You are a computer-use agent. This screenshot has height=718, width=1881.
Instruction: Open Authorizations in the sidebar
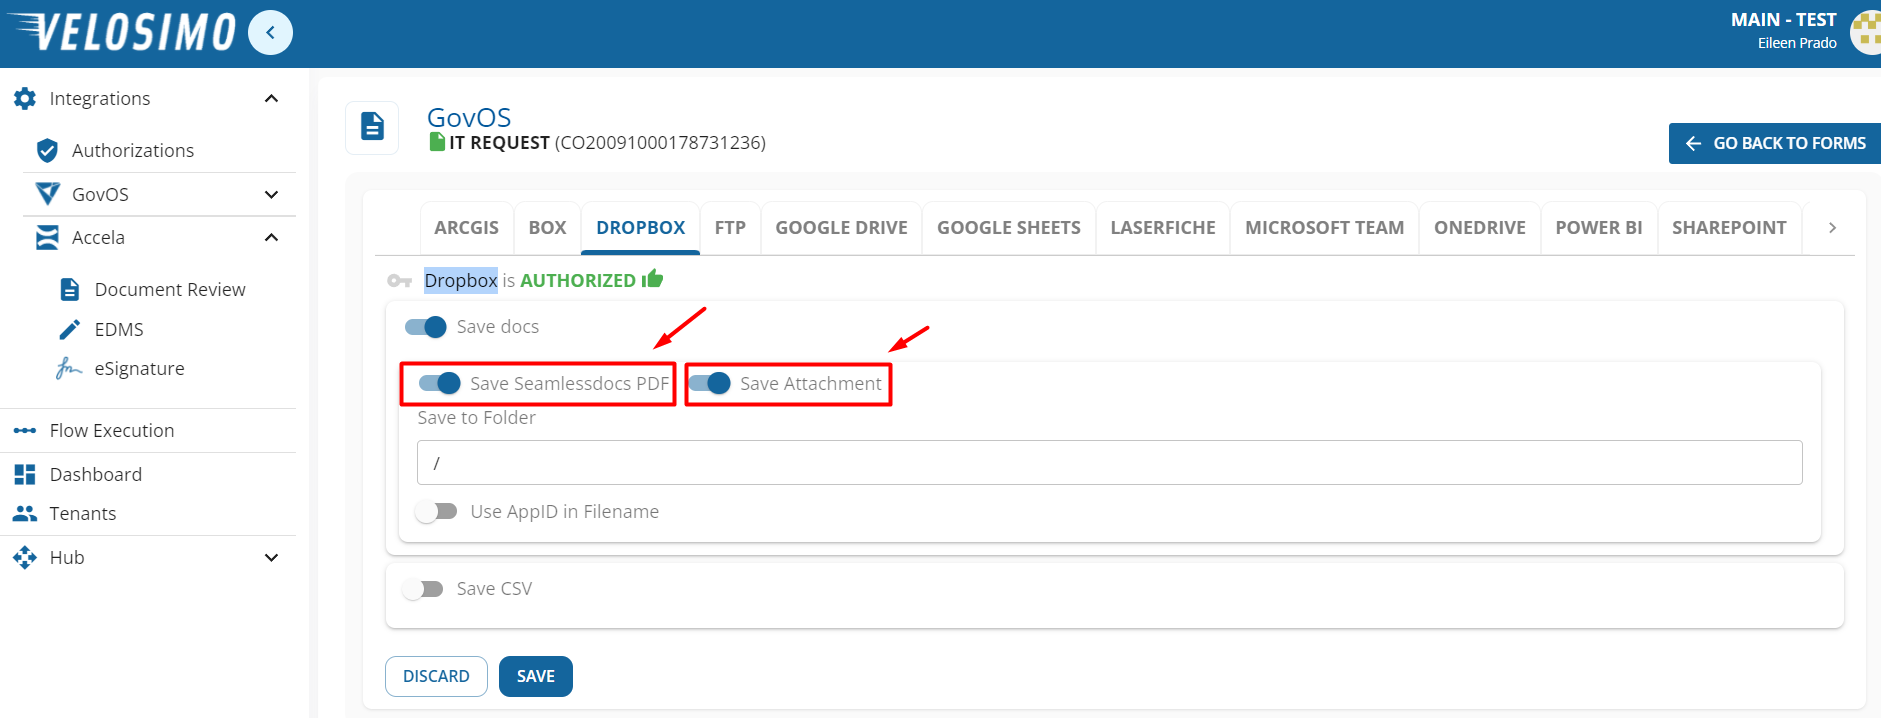(x=133, y=150)
